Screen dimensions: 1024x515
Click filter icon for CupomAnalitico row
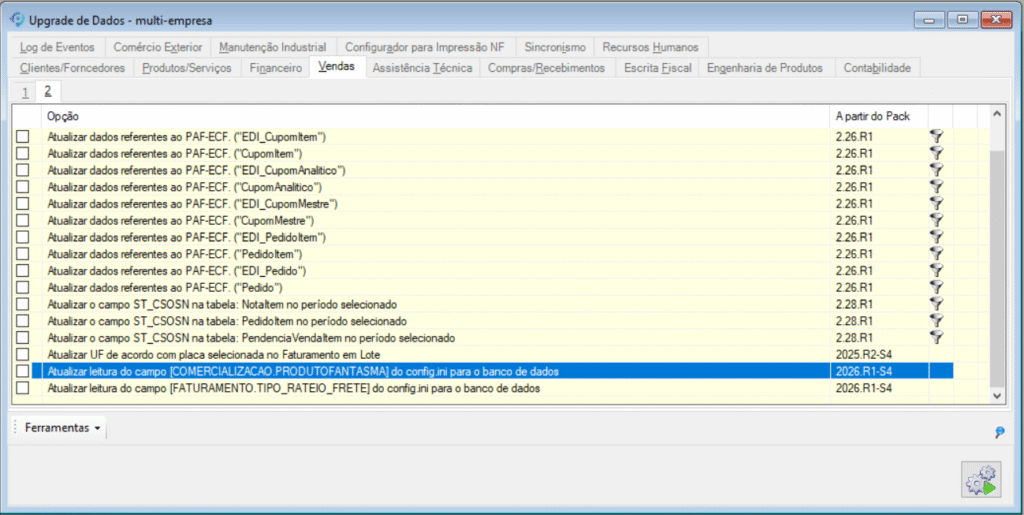click(x=936, y=187)
